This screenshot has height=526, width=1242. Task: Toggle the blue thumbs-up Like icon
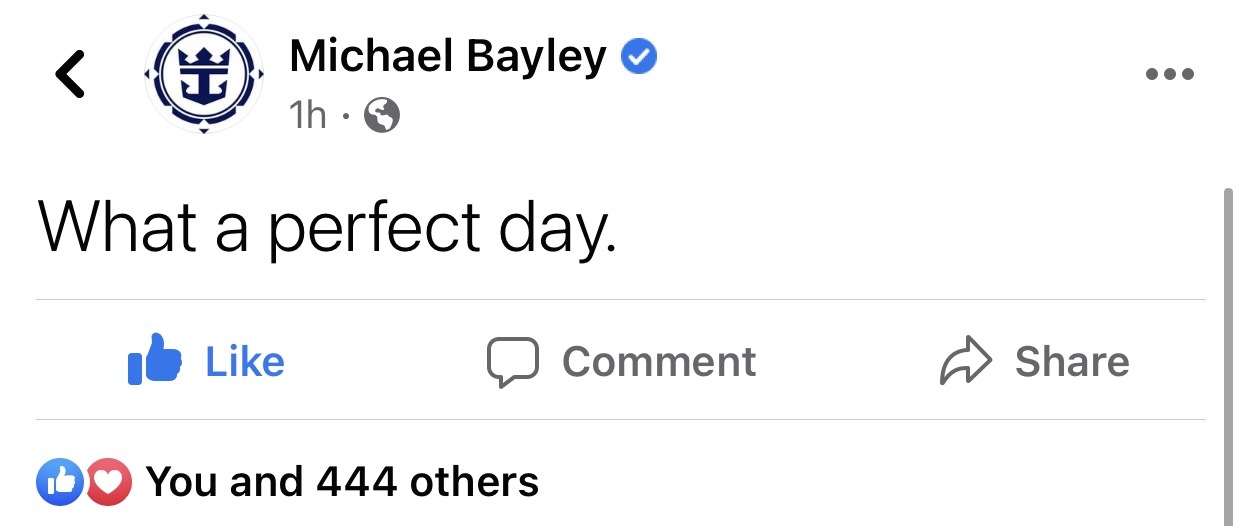click(155, 360)
